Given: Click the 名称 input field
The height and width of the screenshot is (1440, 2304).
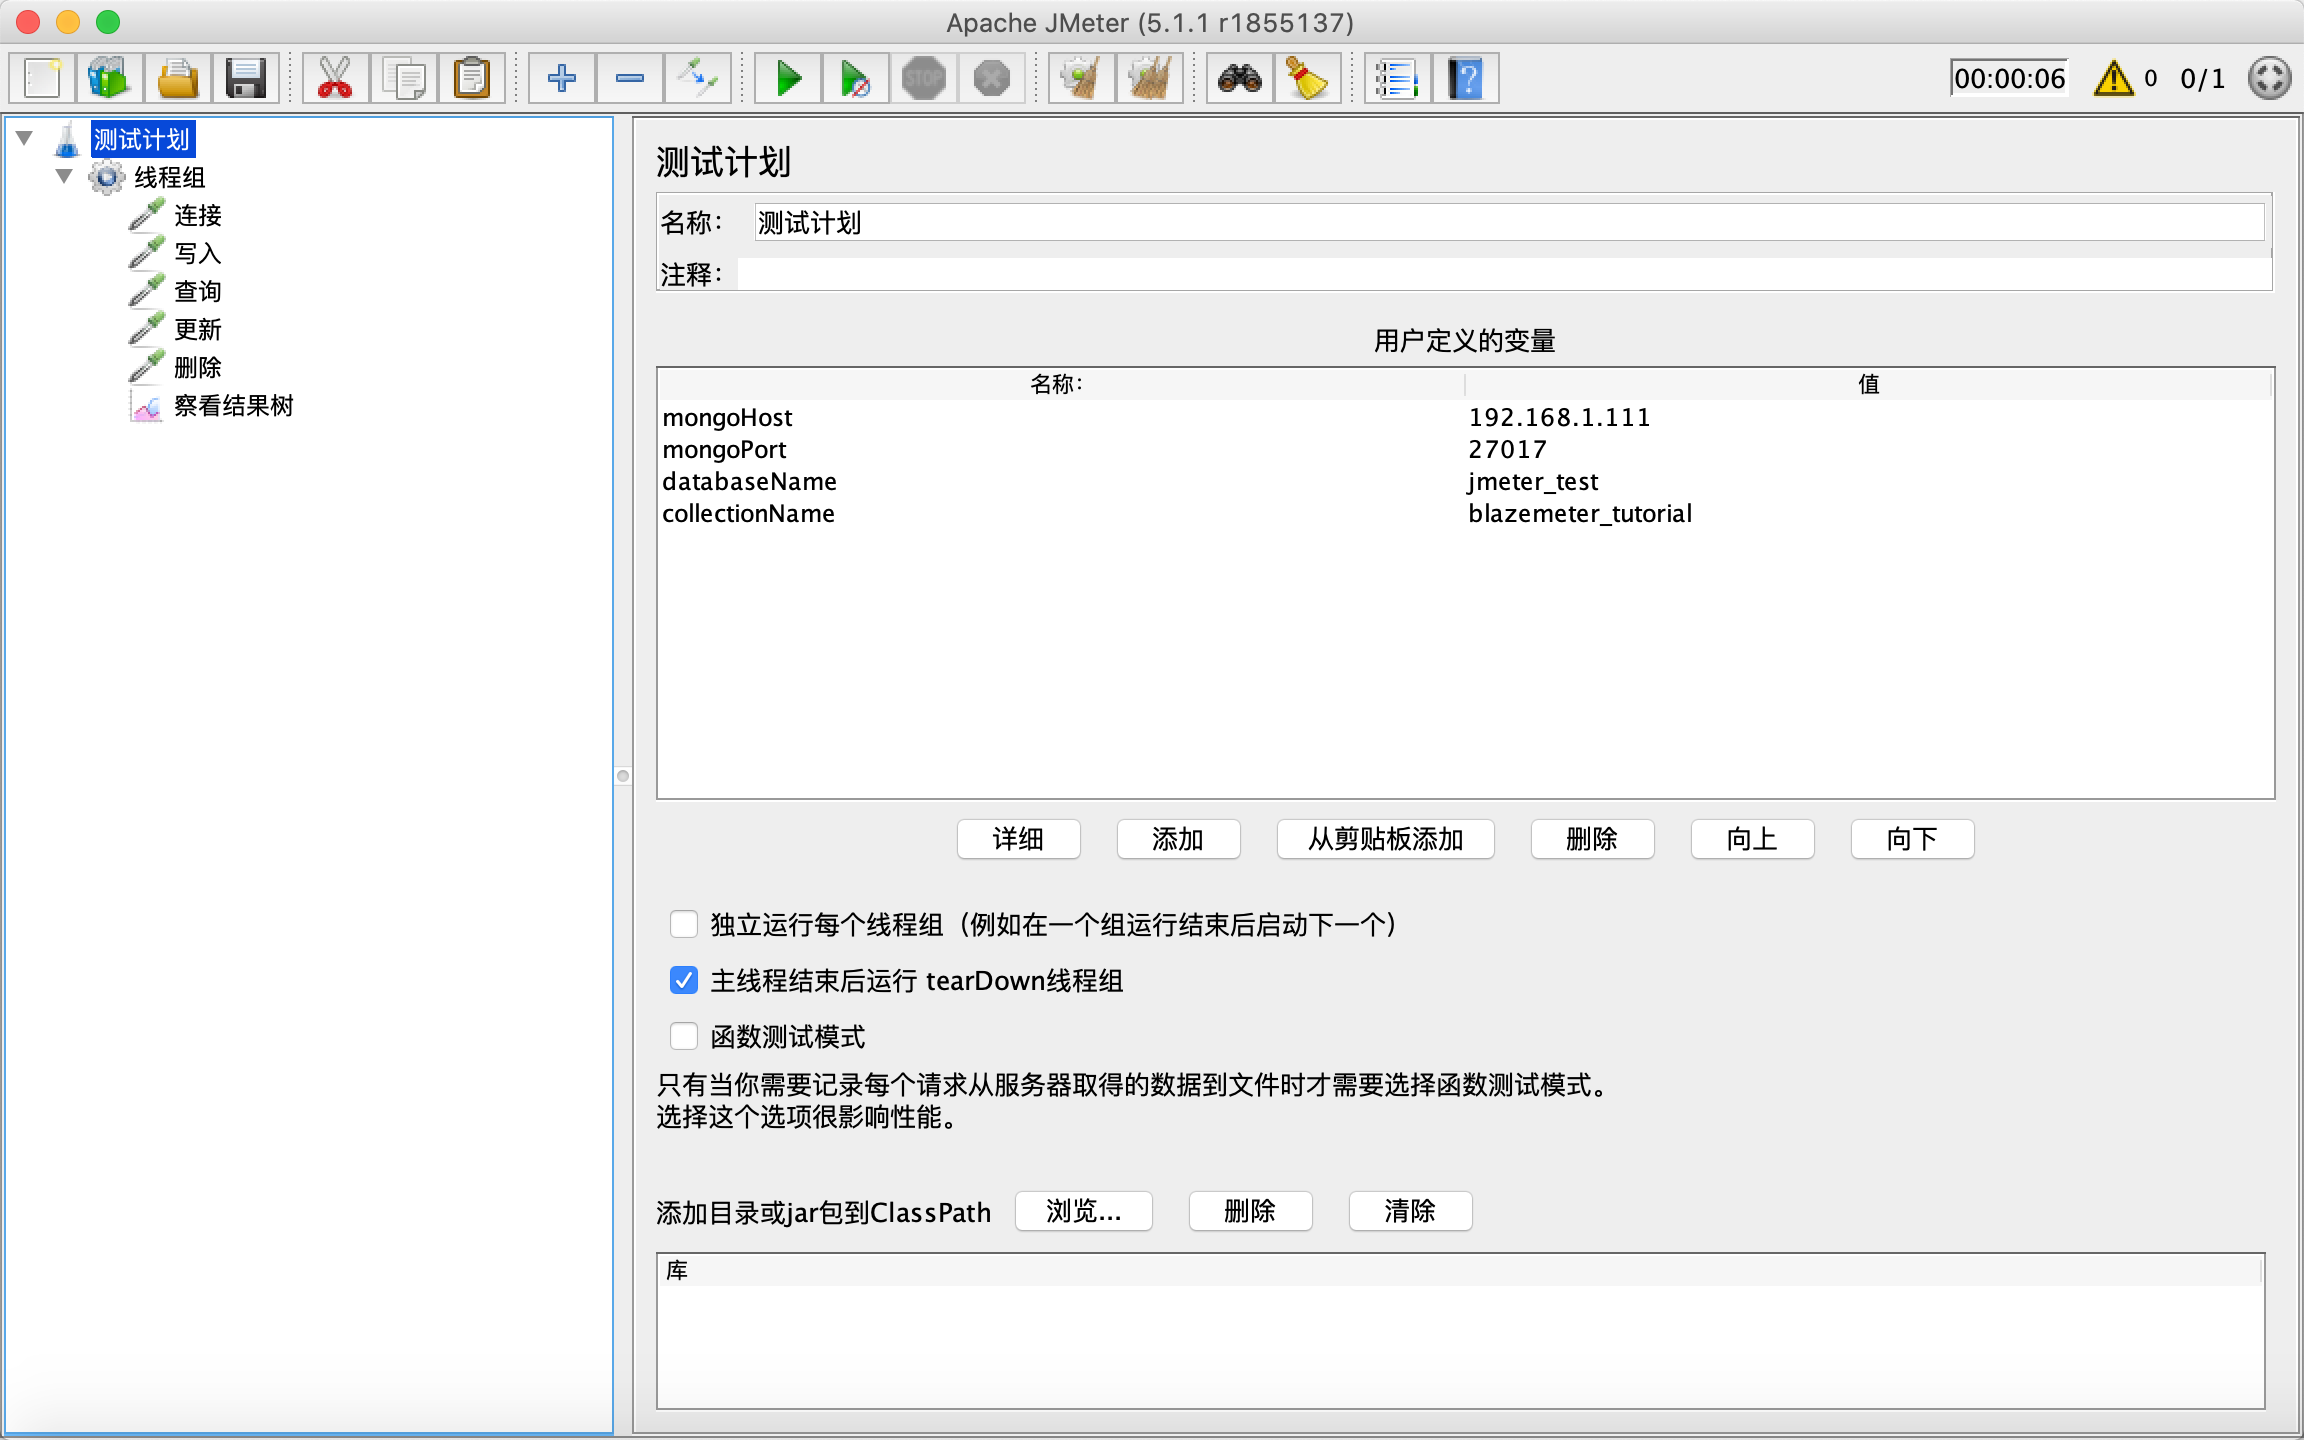Looking at the screenshot, I should pos(1509,222).
